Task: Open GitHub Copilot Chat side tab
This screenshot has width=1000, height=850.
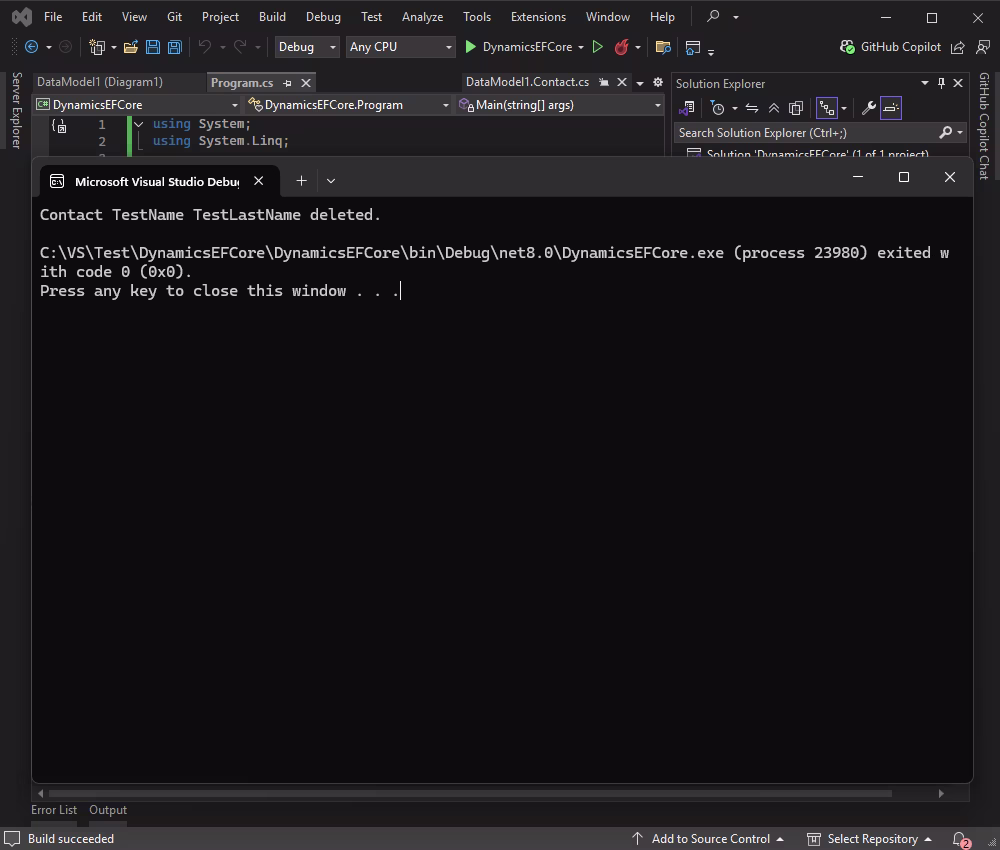Action: (983, 126)
